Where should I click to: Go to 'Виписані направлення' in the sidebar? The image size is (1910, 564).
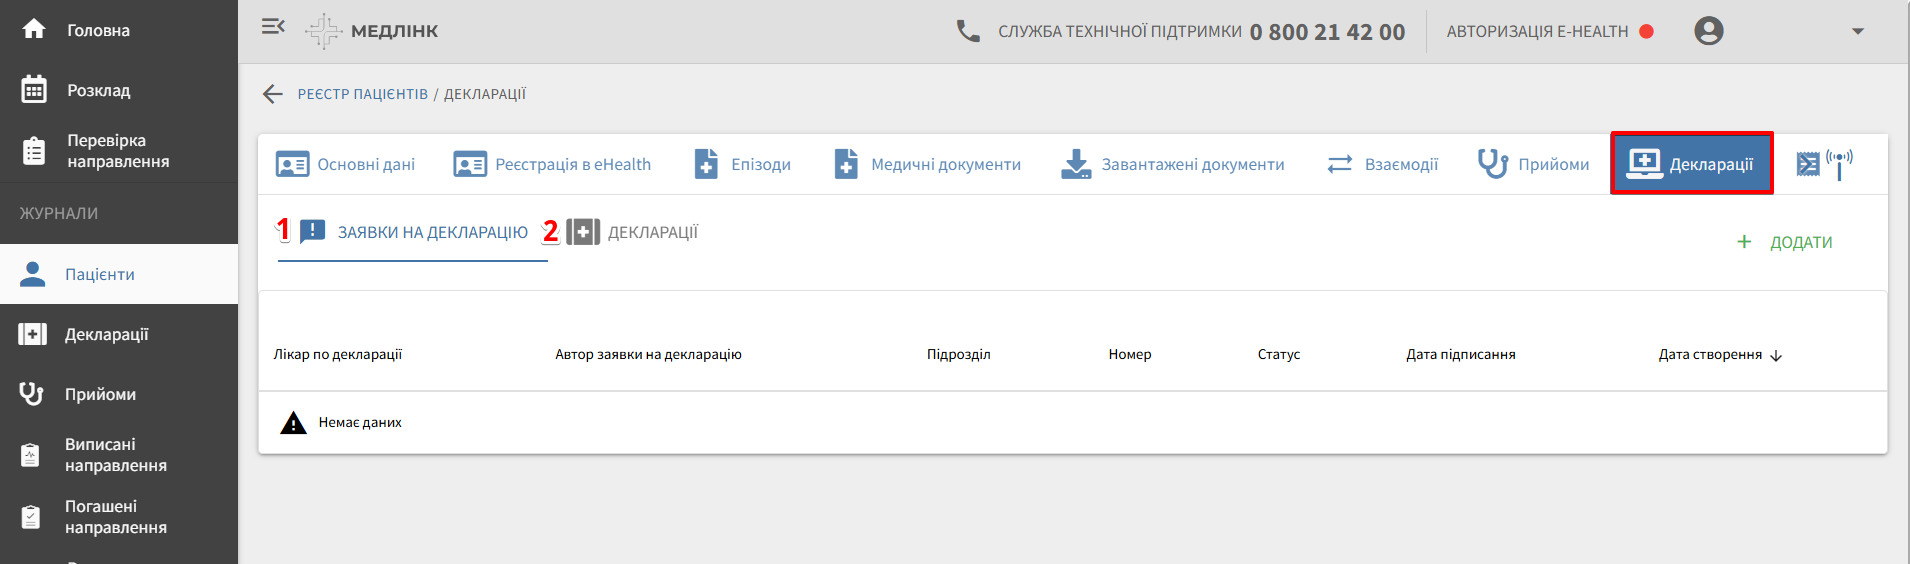[x=115, y=455]
